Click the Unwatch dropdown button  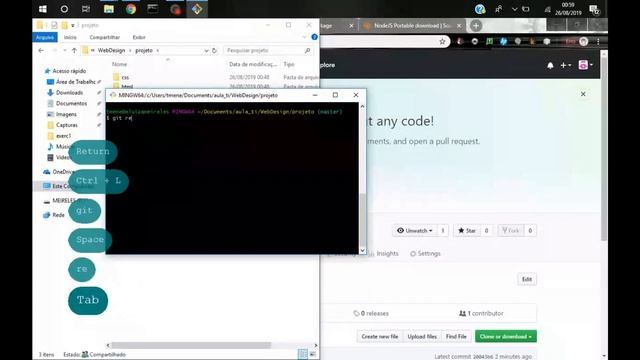(415, 231)
